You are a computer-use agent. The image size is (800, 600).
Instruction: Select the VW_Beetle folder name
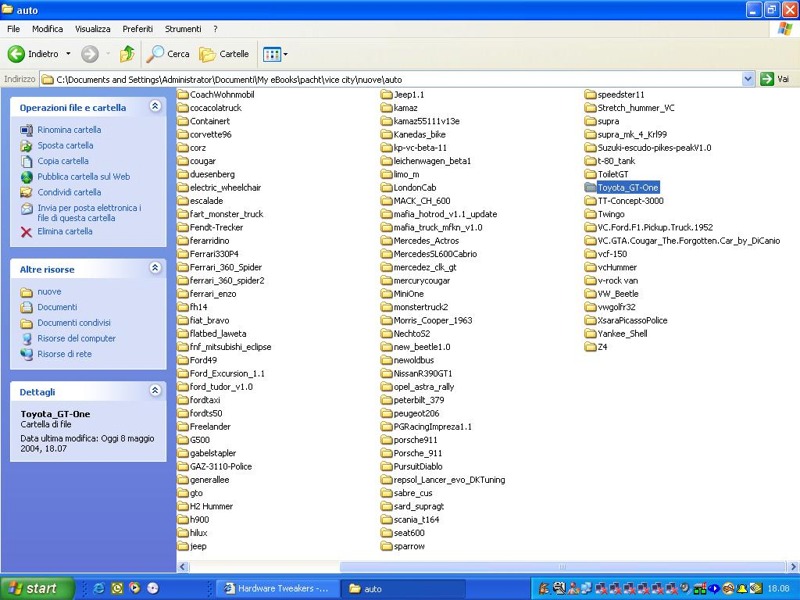(618, 294)
